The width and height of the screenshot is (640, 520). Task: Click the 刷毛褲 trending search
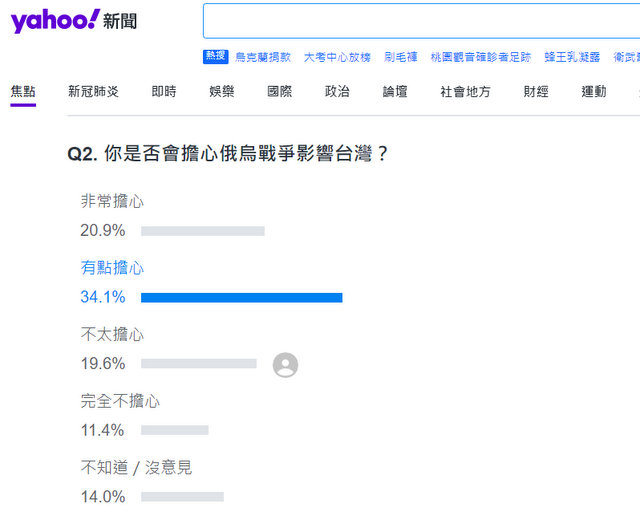point(401,58)
